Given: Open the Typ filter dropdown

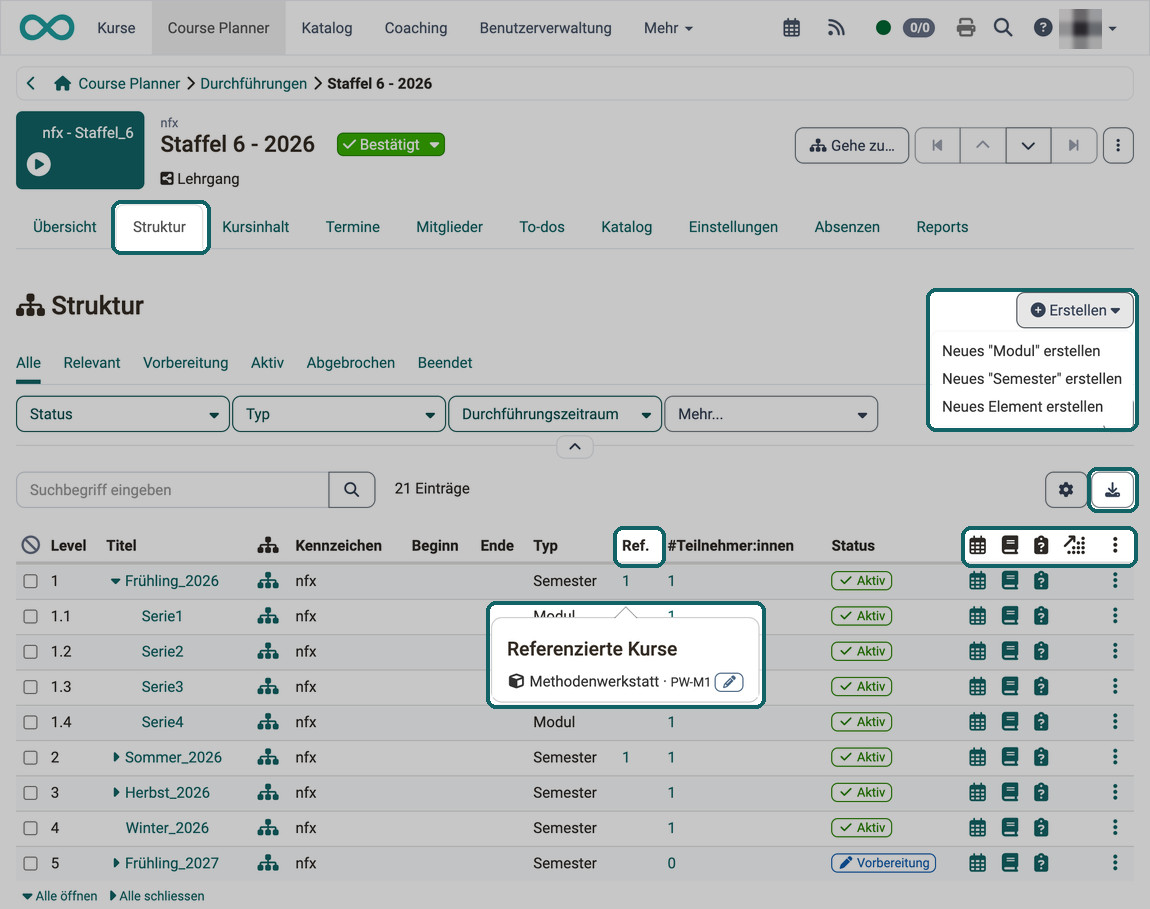Looking at the screenshot, I should click(x=339, y=415).
